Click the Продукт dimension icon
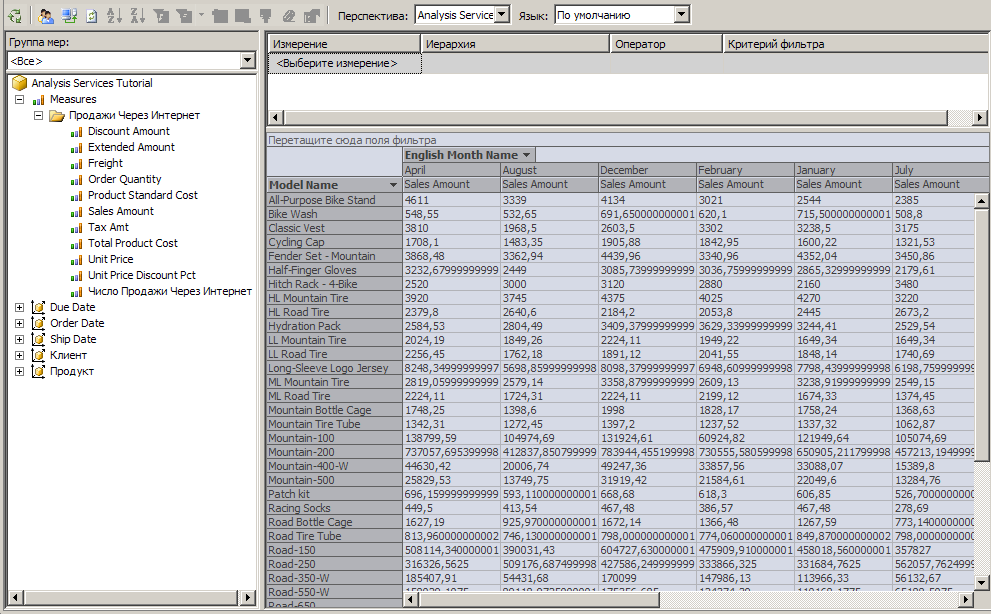Image resolution: width=991 pixels, height=614 pixels. [39, 371]
